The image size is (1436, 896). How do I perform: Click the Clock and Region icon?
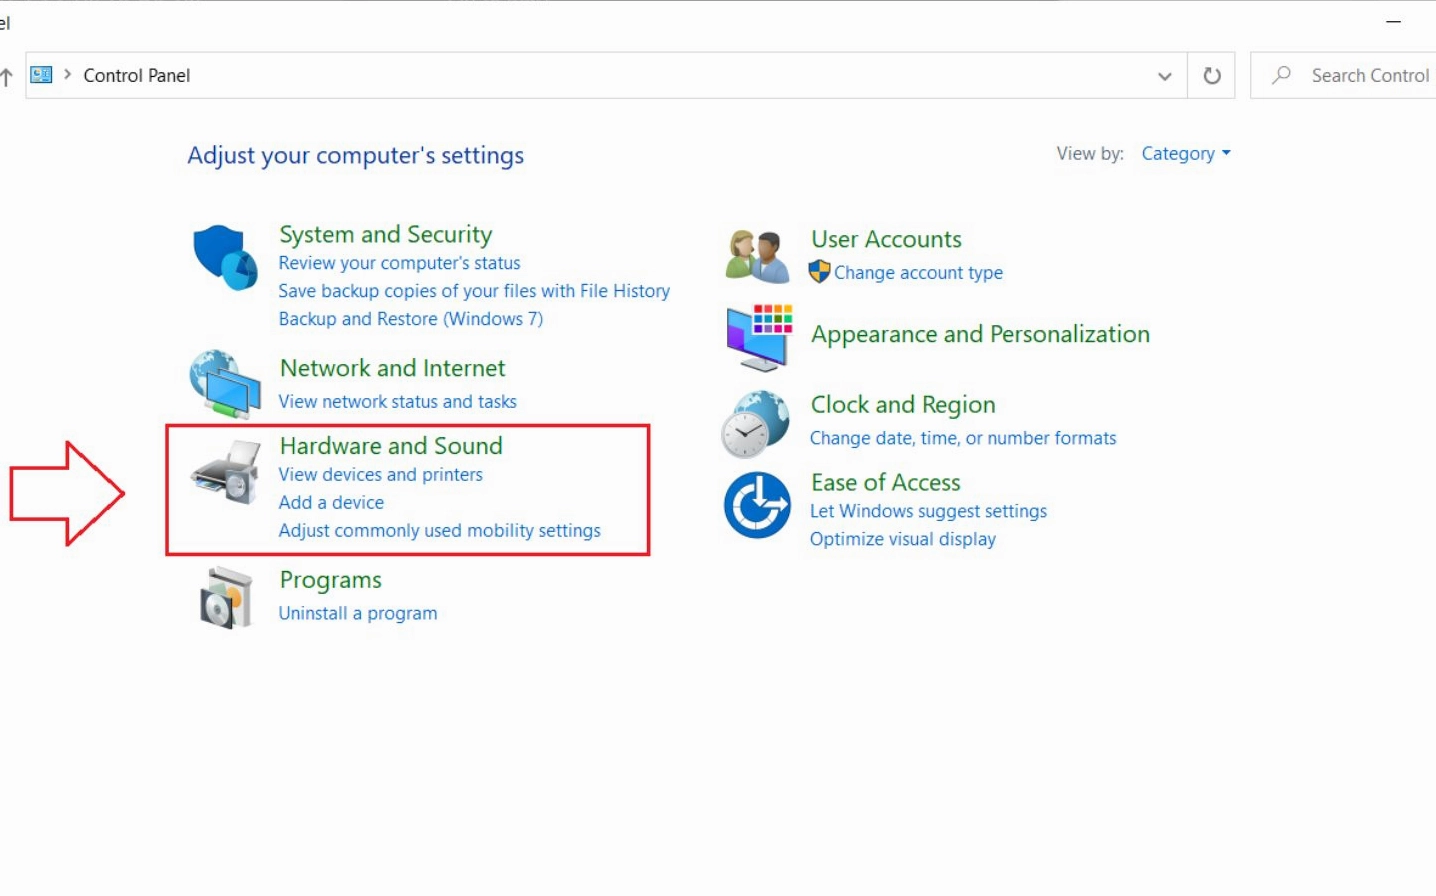tap(756, 424)
